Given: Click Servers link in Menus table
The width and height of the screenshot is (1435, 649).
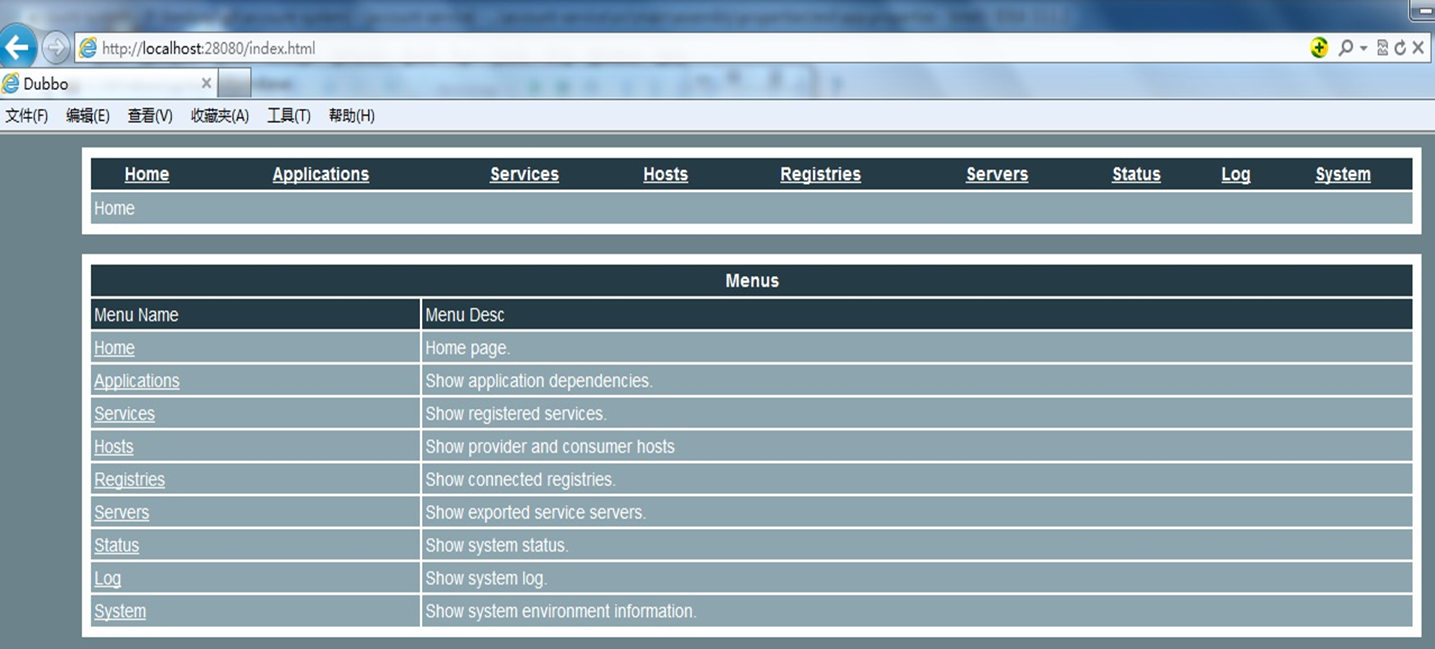Looking at the screenshot, I should pos(122,513).
